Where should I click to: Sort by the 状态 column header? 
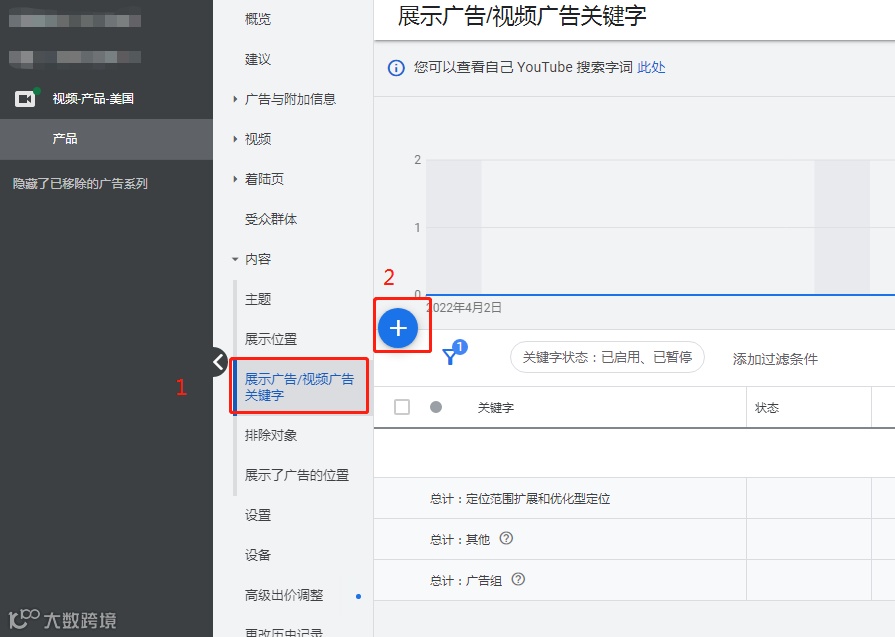(767, 408)
